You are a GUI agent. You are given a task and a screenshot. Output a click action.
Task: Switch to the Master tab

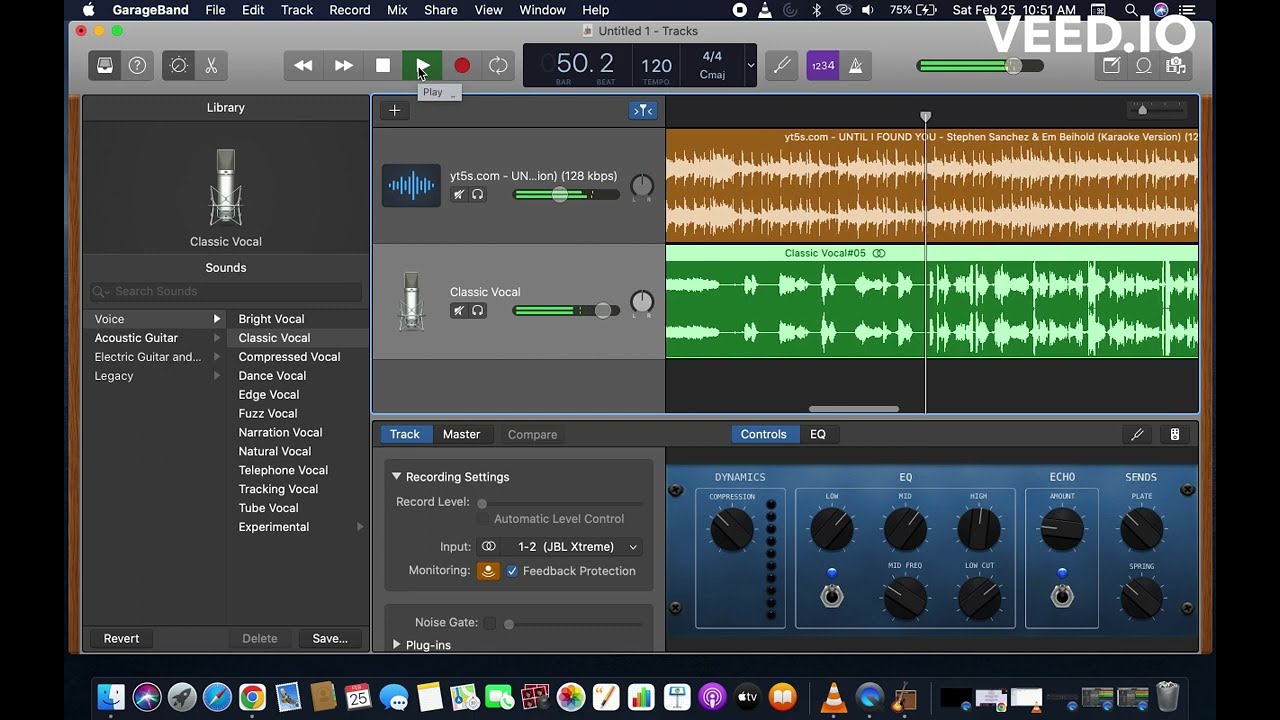click(461, 434)
